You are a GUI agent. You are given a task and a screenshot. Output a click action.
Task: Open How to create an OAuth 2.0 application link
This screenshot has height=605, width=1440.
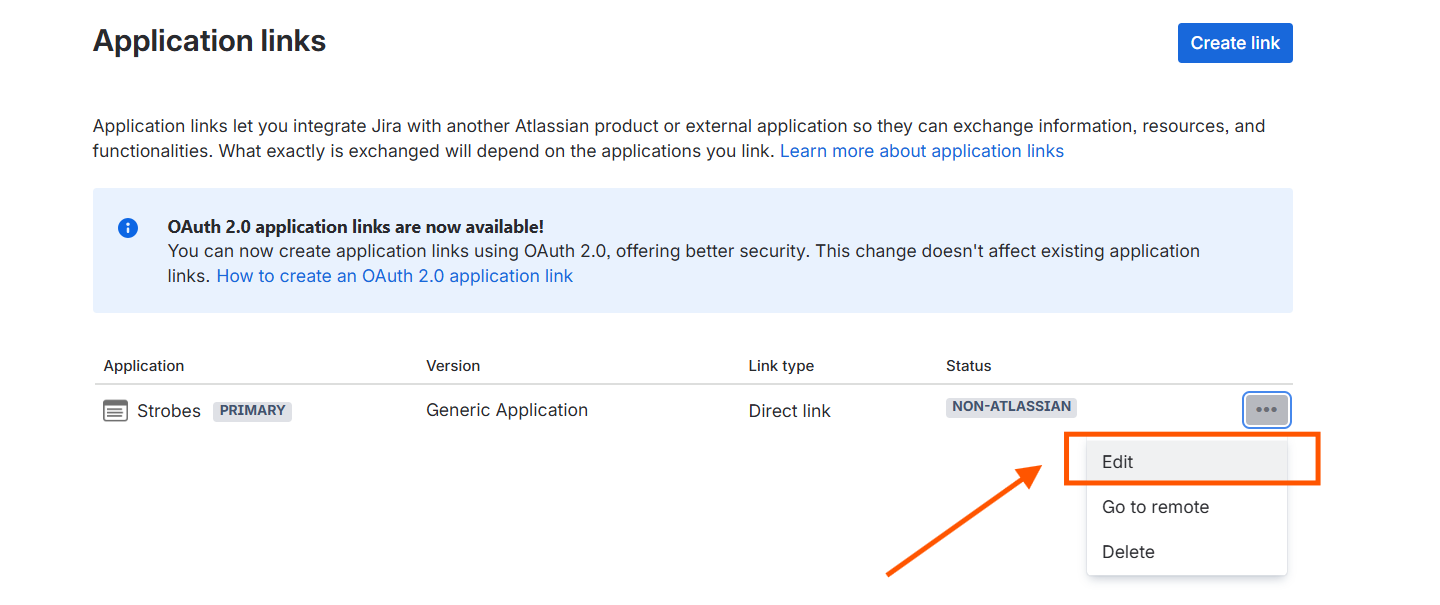[x=395, y=276]
